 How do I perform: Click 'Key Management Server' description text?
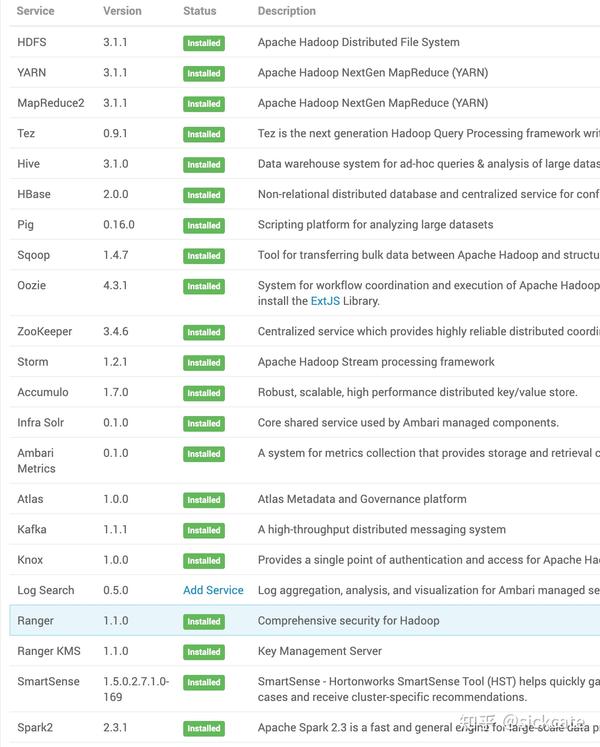point(320,651)
